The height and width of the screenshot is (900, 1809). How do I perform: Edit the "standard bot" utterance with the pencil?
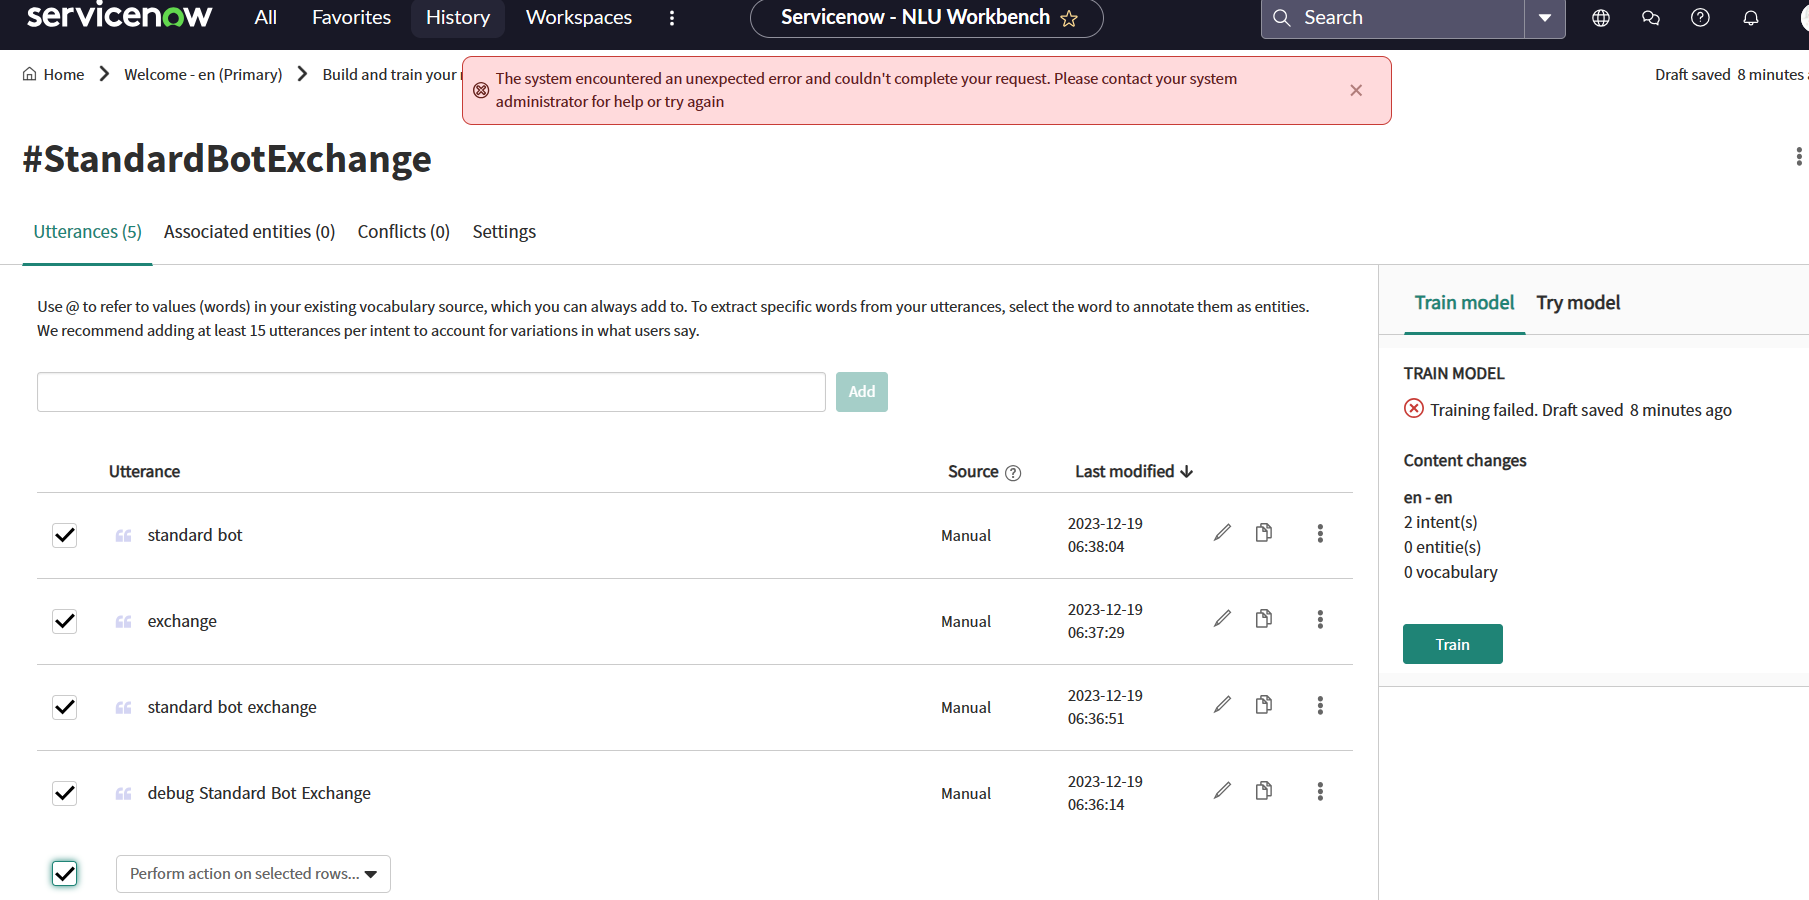coord(1221,532)
